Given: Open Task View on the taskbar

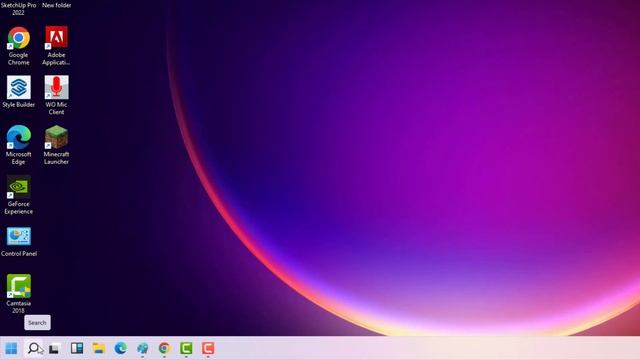Looking at the screenshot, I should (54, 349).
